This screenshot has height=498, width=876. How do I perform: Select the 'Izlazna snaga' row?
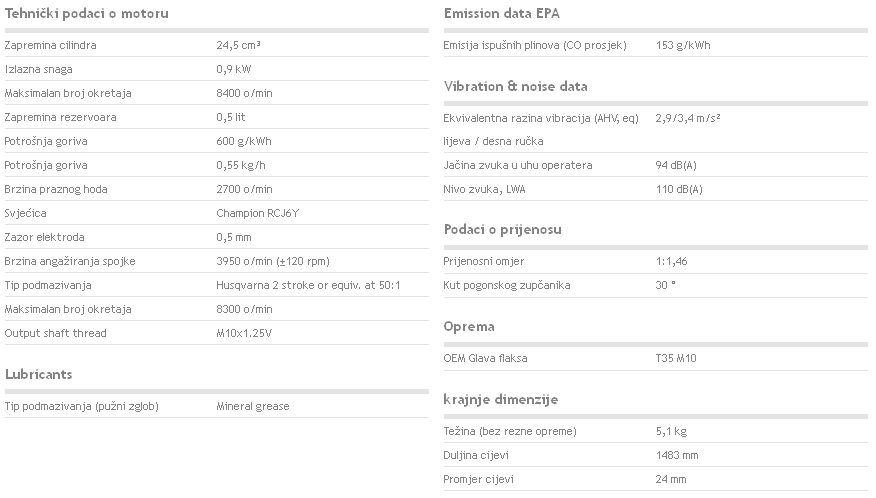(217, 69)
